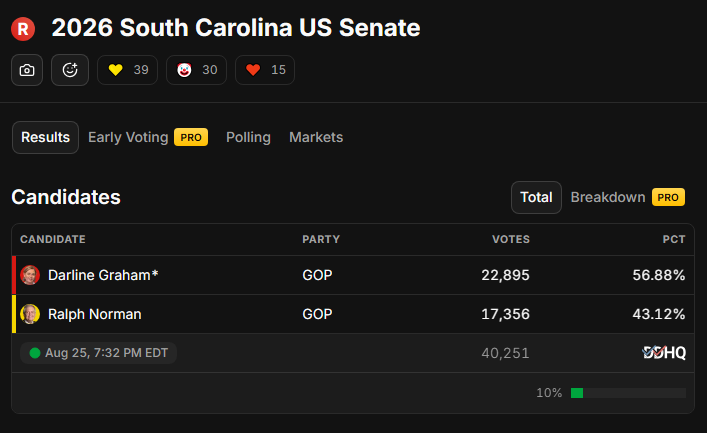Click the Darline Graham candidate name
Screen dimensions: 707x433
pos(103,275)
